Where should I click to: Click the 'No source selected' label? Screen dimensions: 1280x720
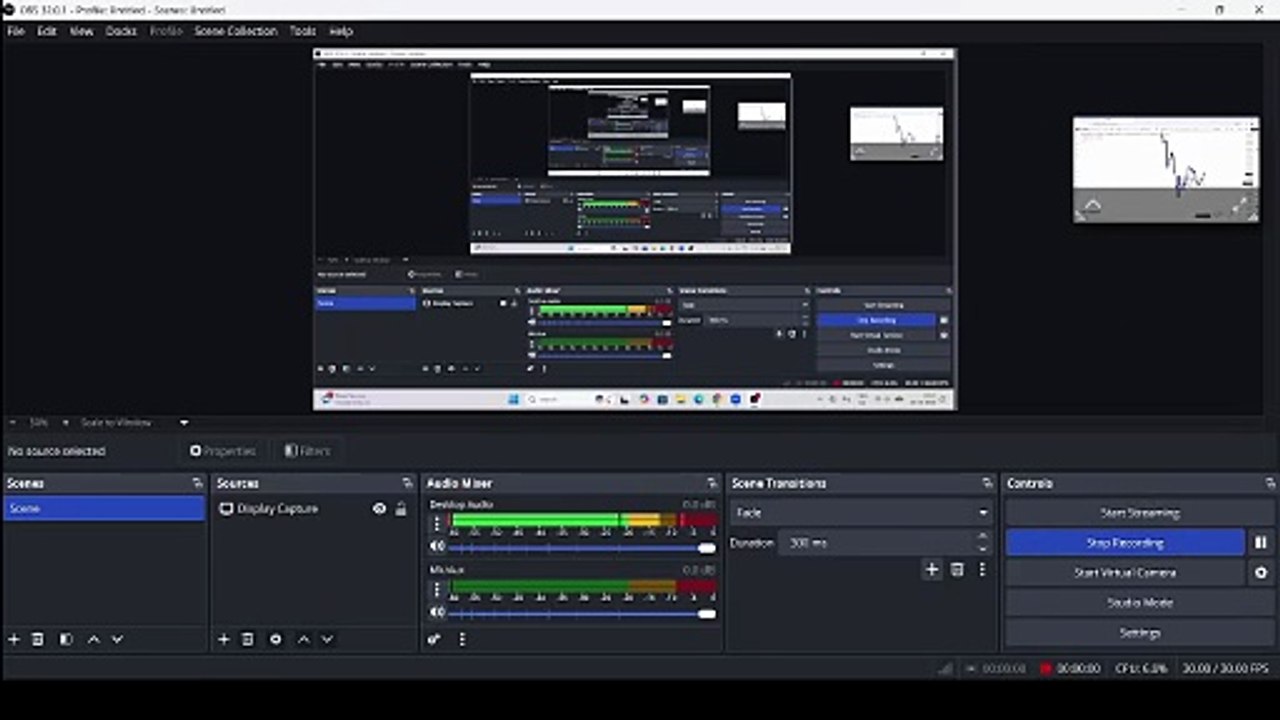tap(56, 451)
